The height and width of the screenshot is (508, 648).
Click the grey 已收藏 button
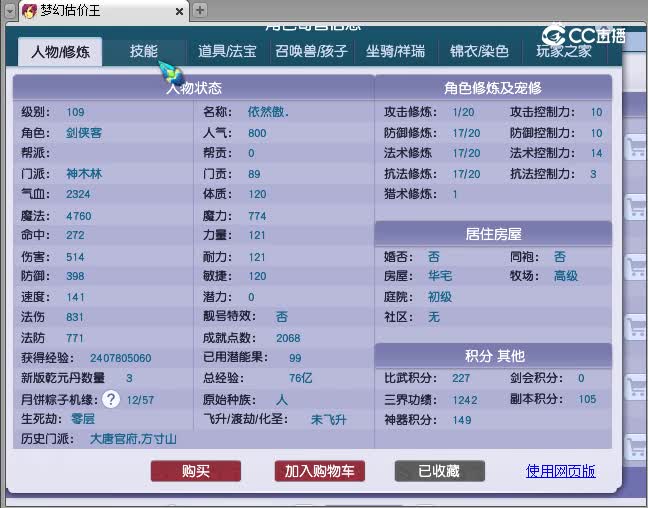point(440,471)
